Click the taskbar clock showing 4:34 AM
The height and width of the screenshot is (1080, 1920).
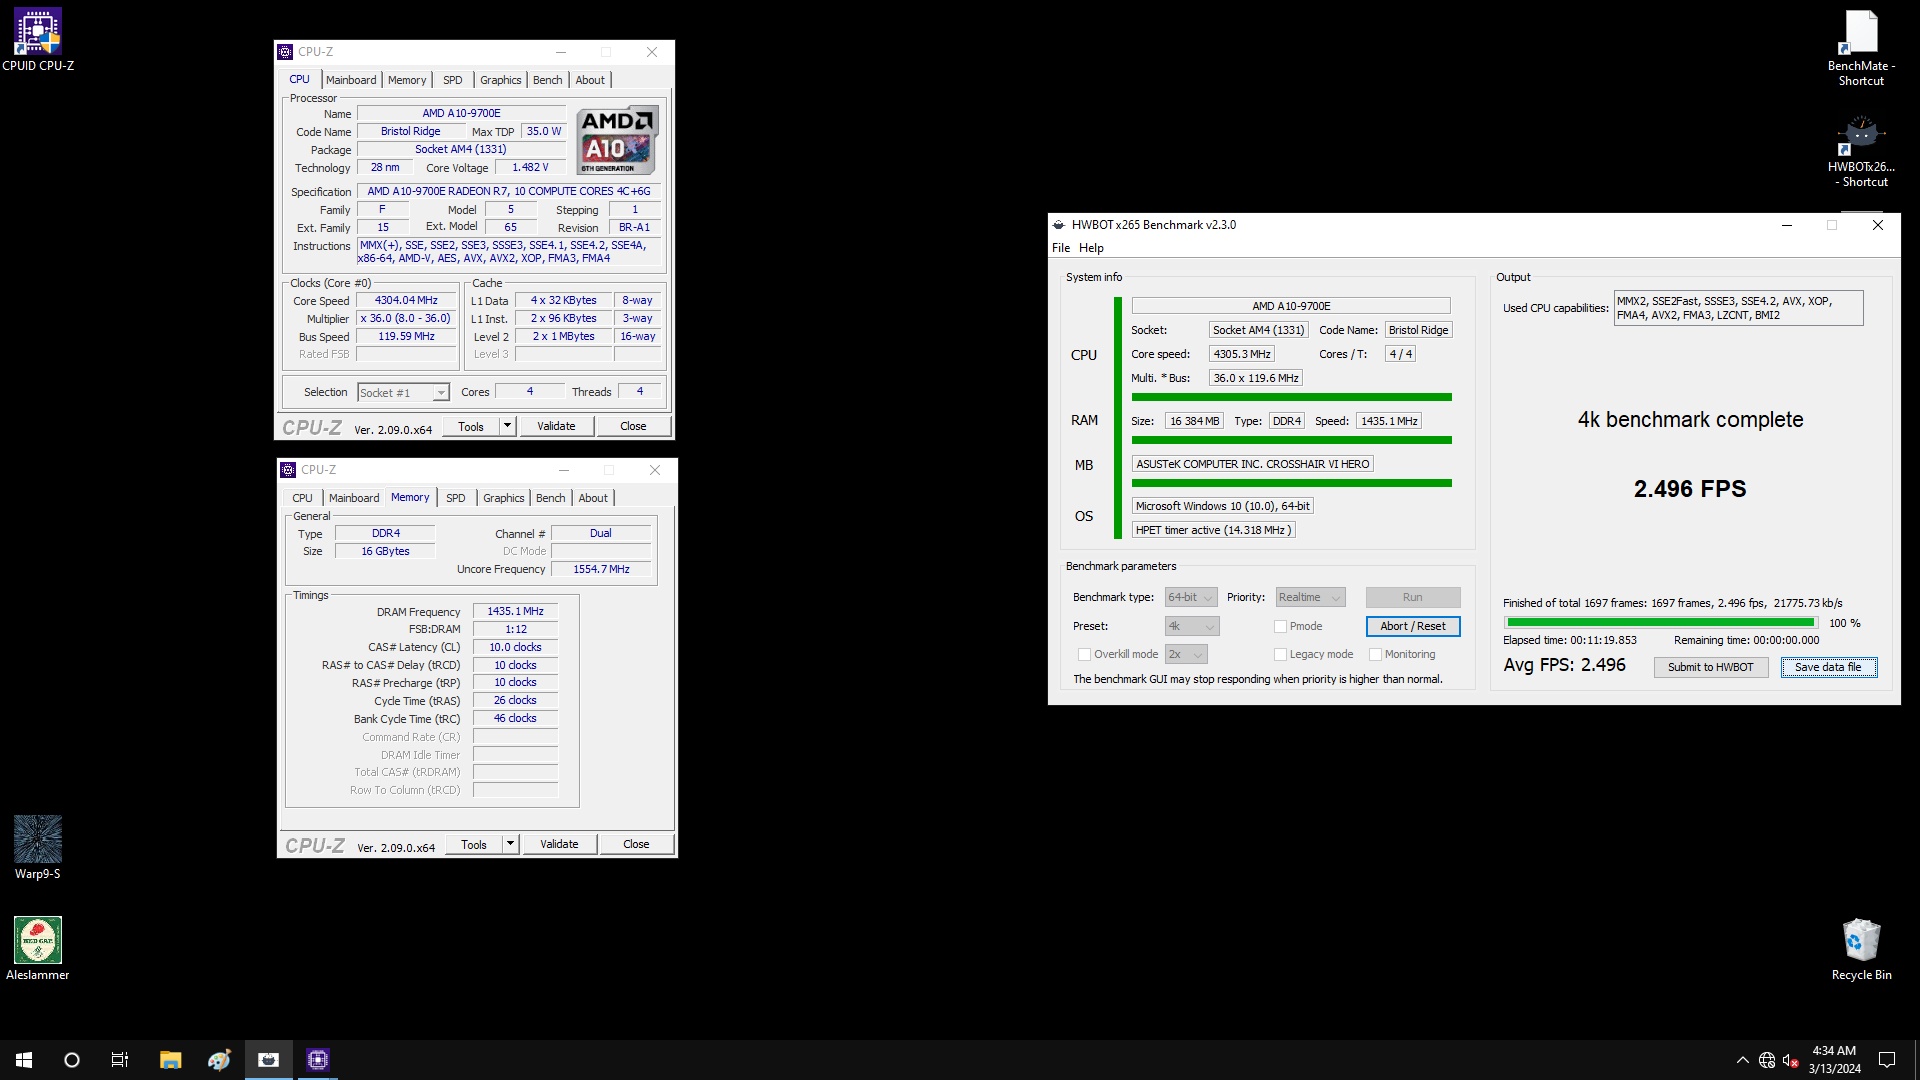(x=1834, y=1060)
